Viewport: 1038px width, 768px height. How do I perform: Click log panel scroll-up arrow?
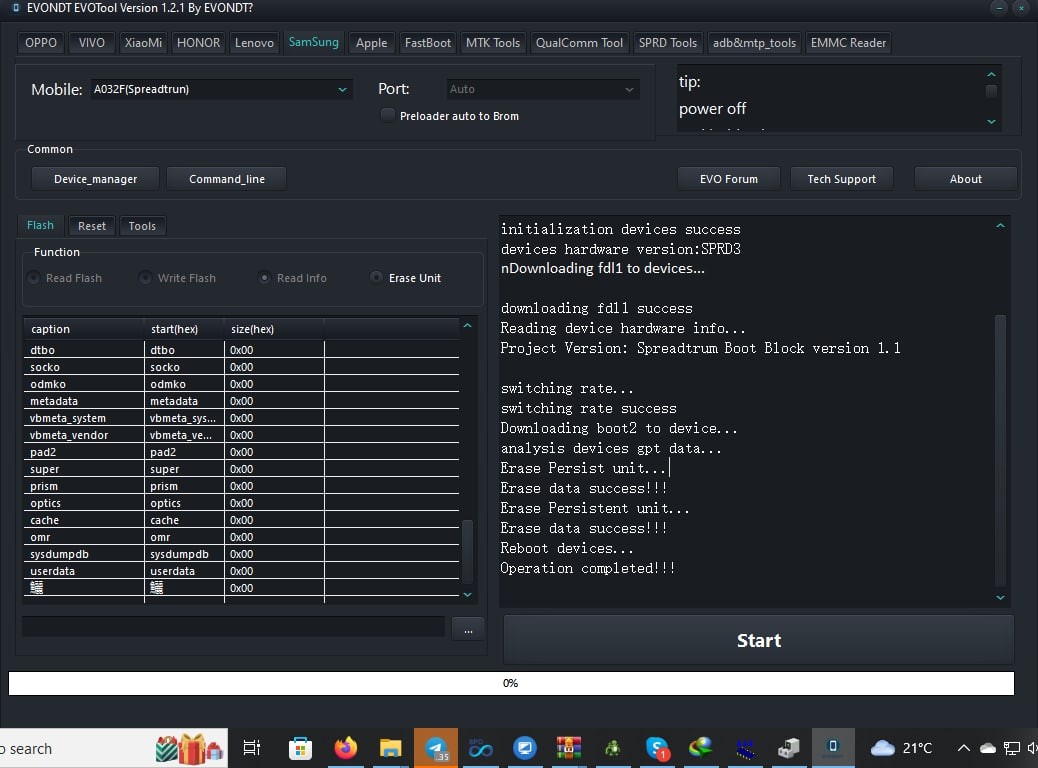point(1000,226)
